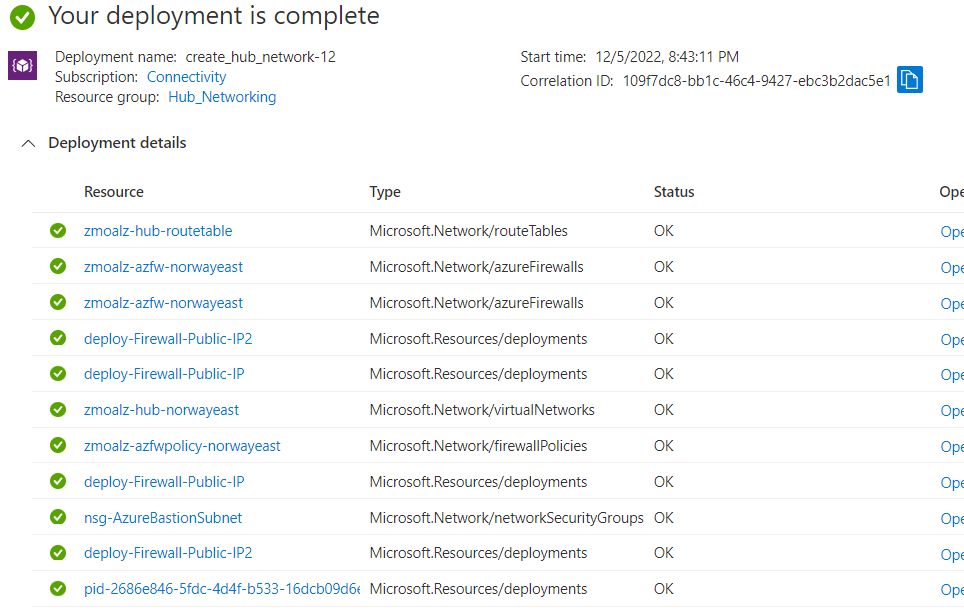Click the deployment cube icon near deployment name
Image resolution: width=964 pixels, height=615 pixels.
pyautogui.click(x=21, y=66)
